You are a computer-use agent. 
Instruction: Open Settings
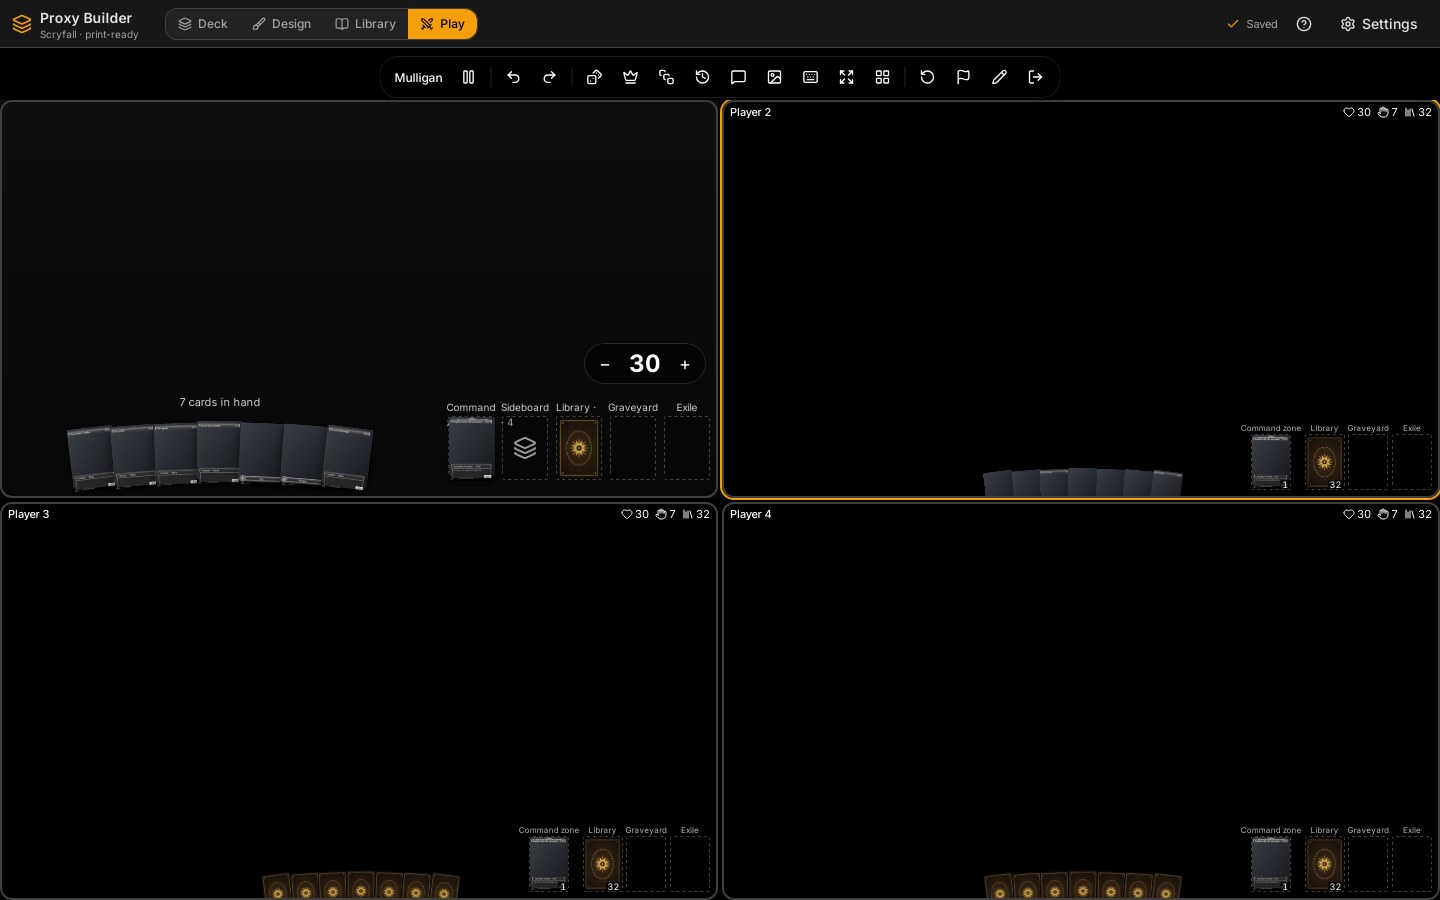pos(1379,24)
